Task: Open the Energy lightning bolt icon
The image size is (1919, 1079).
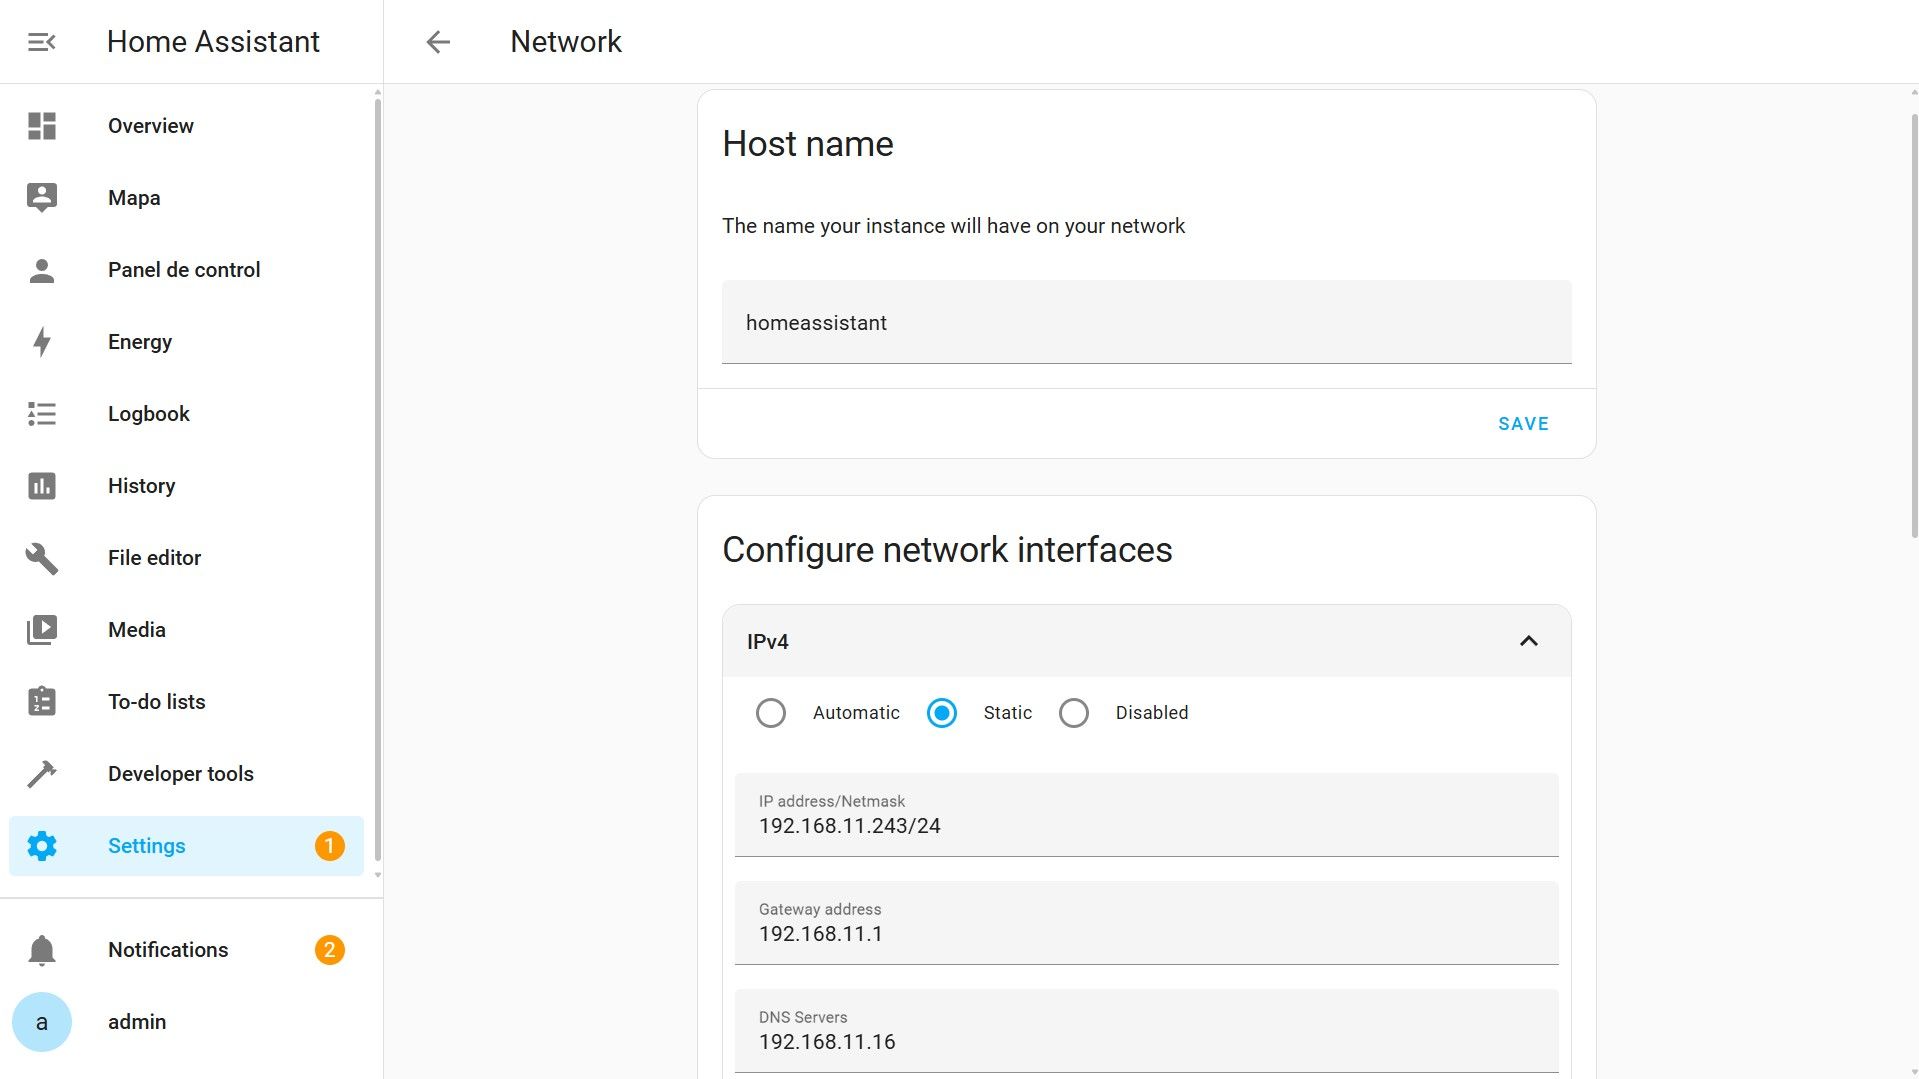Action: (x=42, y=342)
